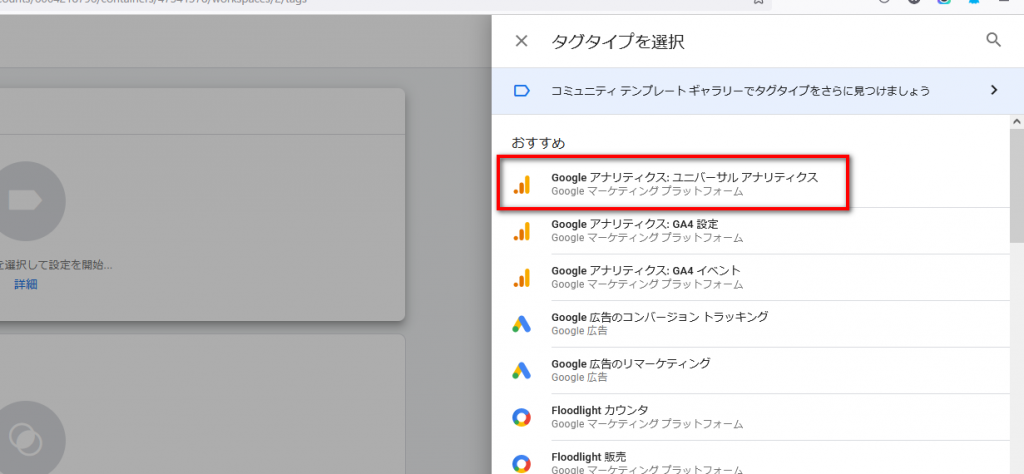1024x474 pixels.
Task: Open community template gallery banner text
Action: pyautogui.click(x=741, y=91)
